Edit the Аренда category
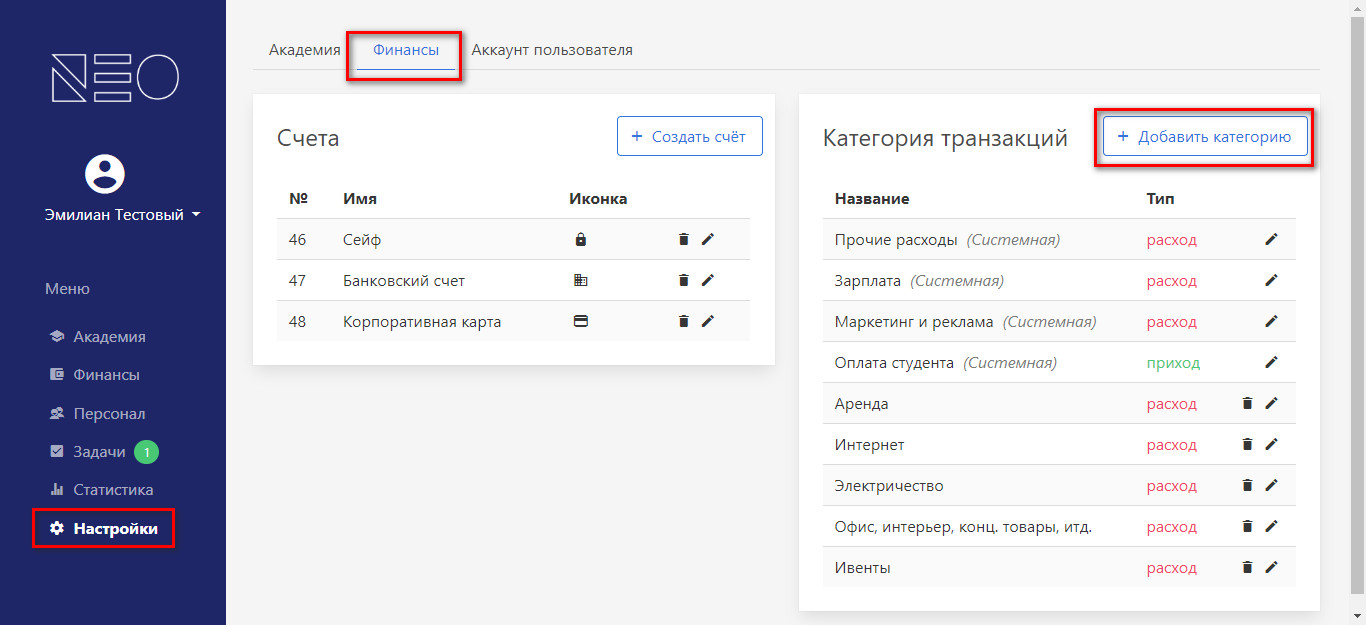 1272,403
